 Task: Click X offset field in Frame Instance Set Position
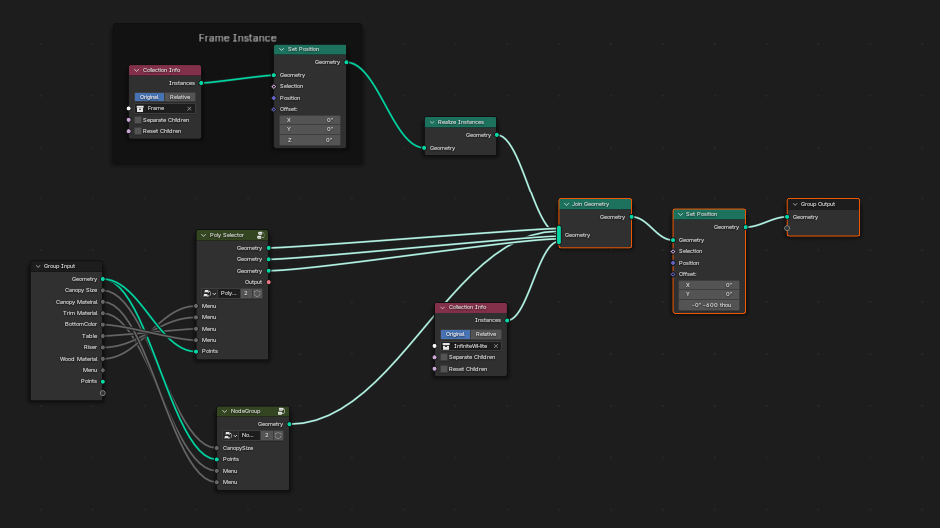pyautogui.click(x=310, y=120)
